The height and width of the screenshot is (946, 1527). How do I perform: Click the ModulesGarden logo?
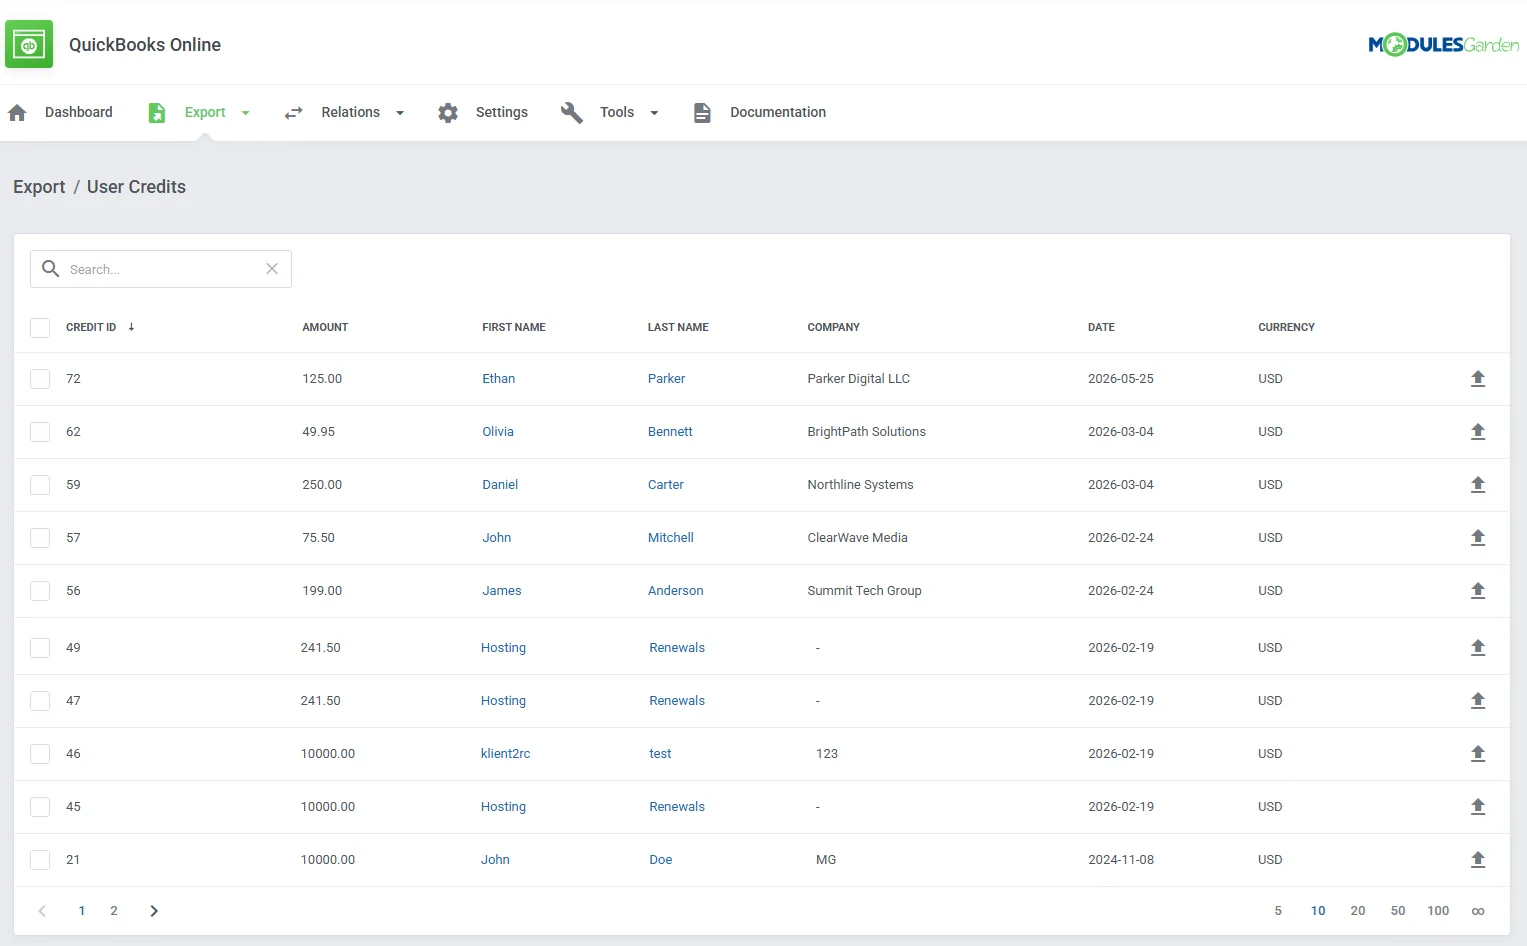(1443, 44)
